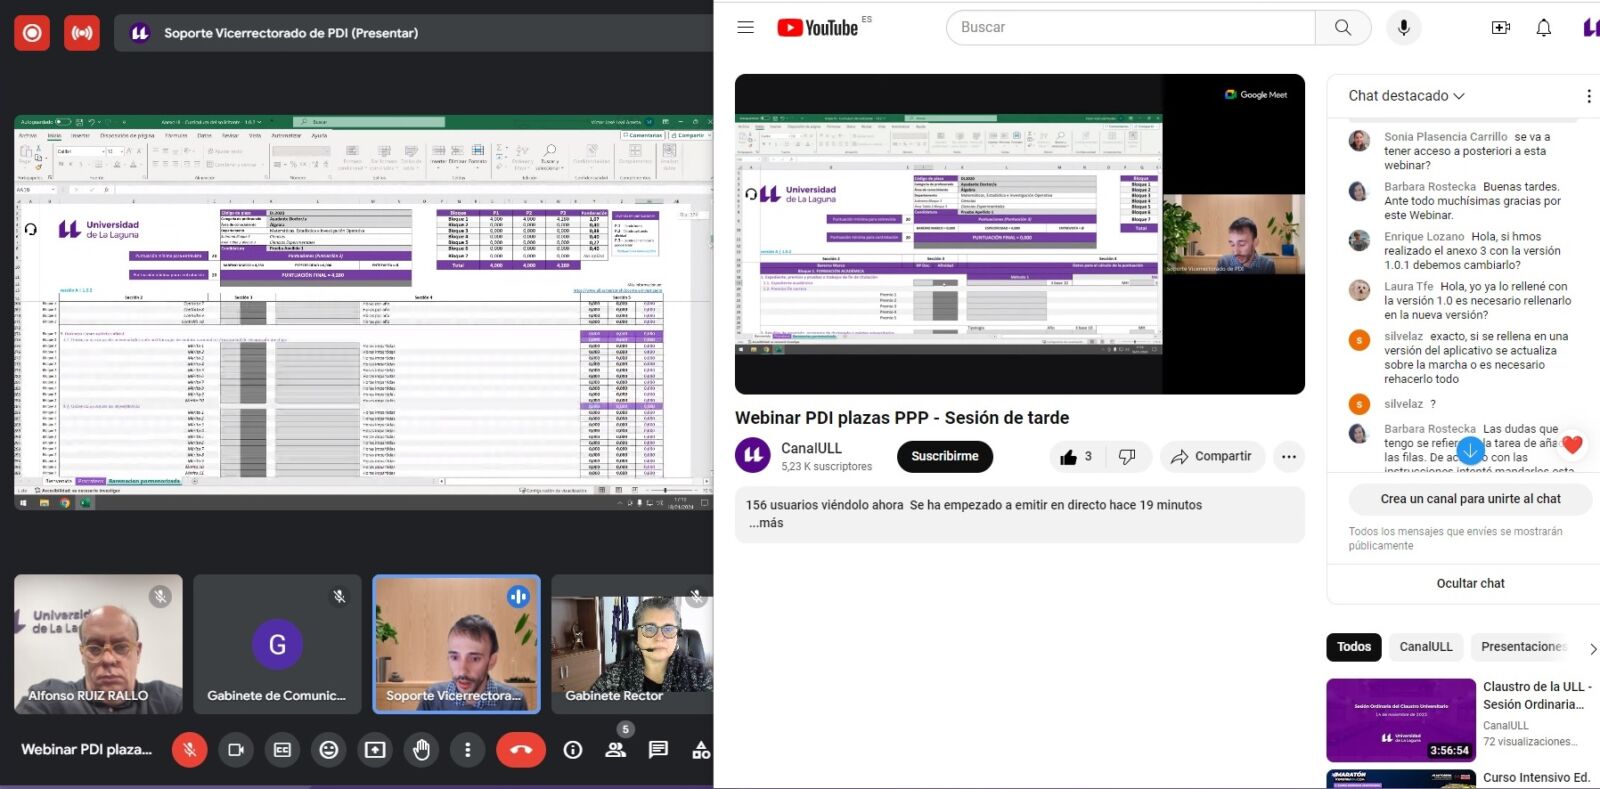Select the CanalULL filter chip
This screenshot has height=789, width=1600.
1425,647
